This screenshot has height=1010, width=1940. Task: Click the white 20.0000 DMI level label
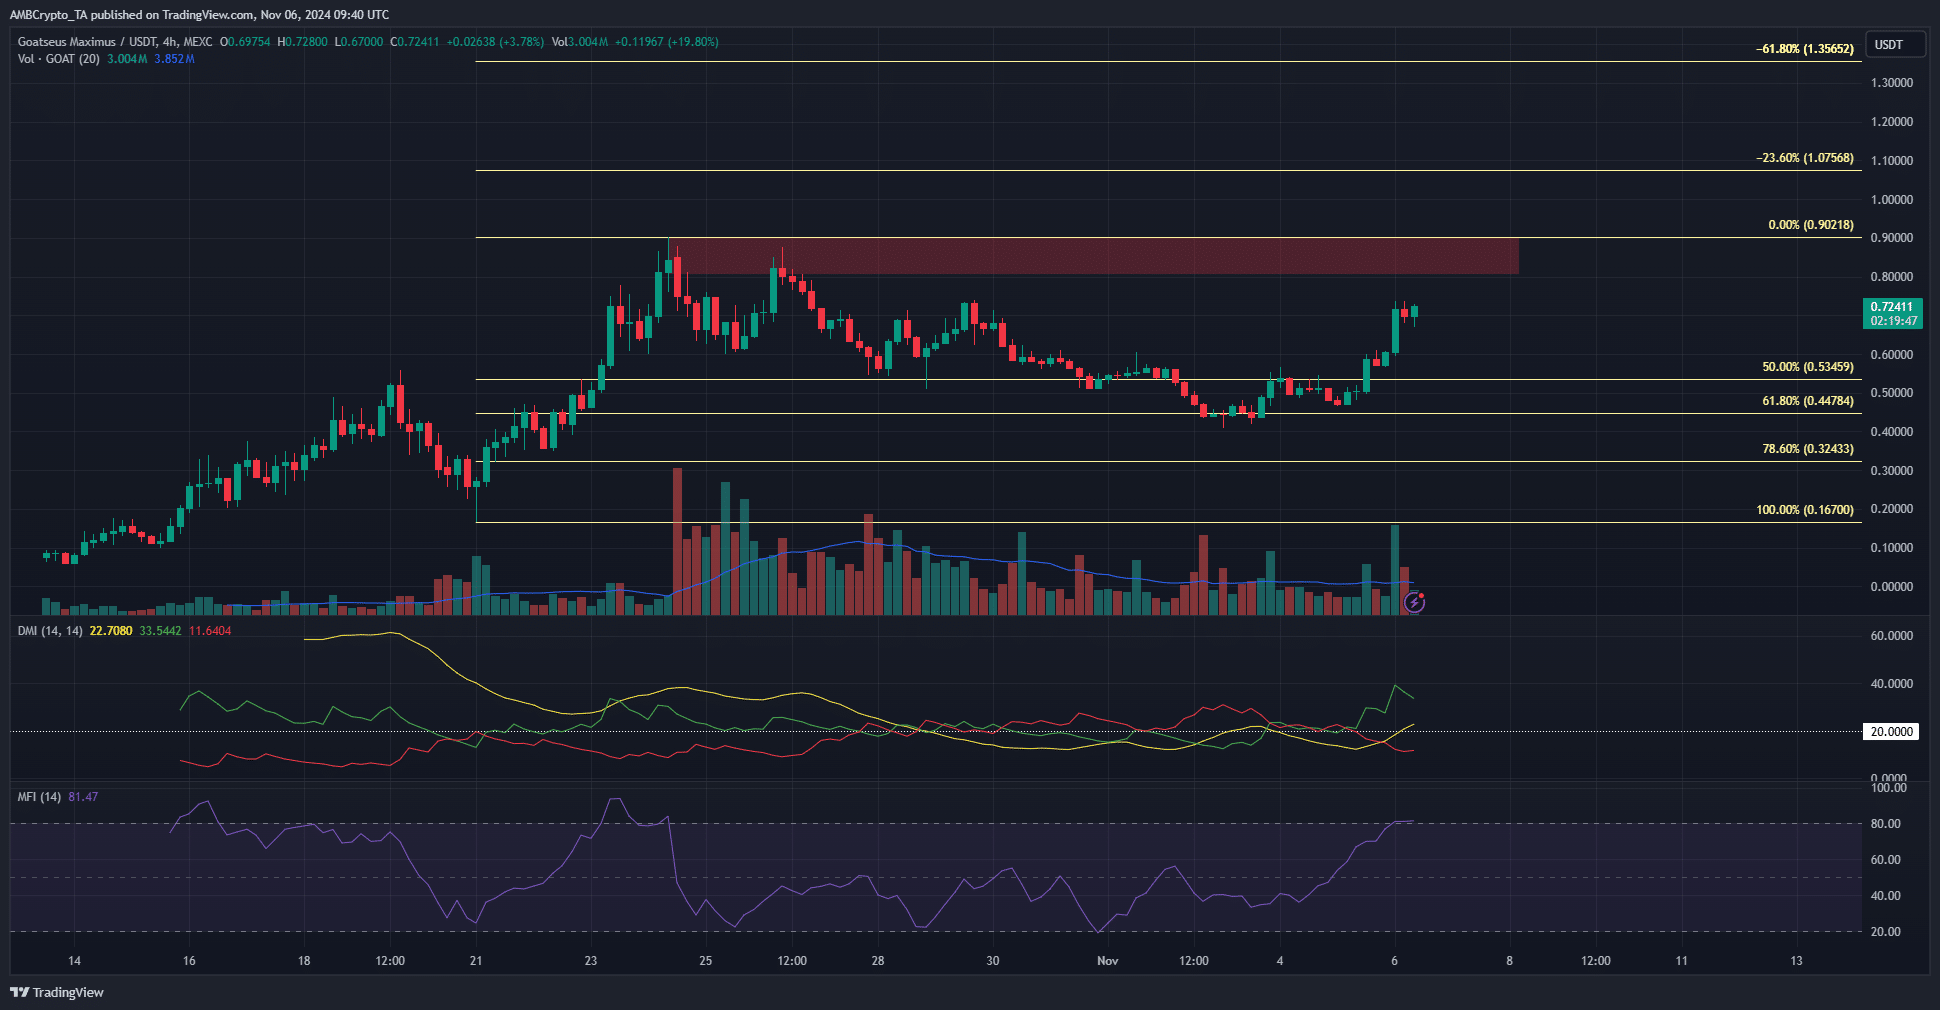pos(1892,732)
